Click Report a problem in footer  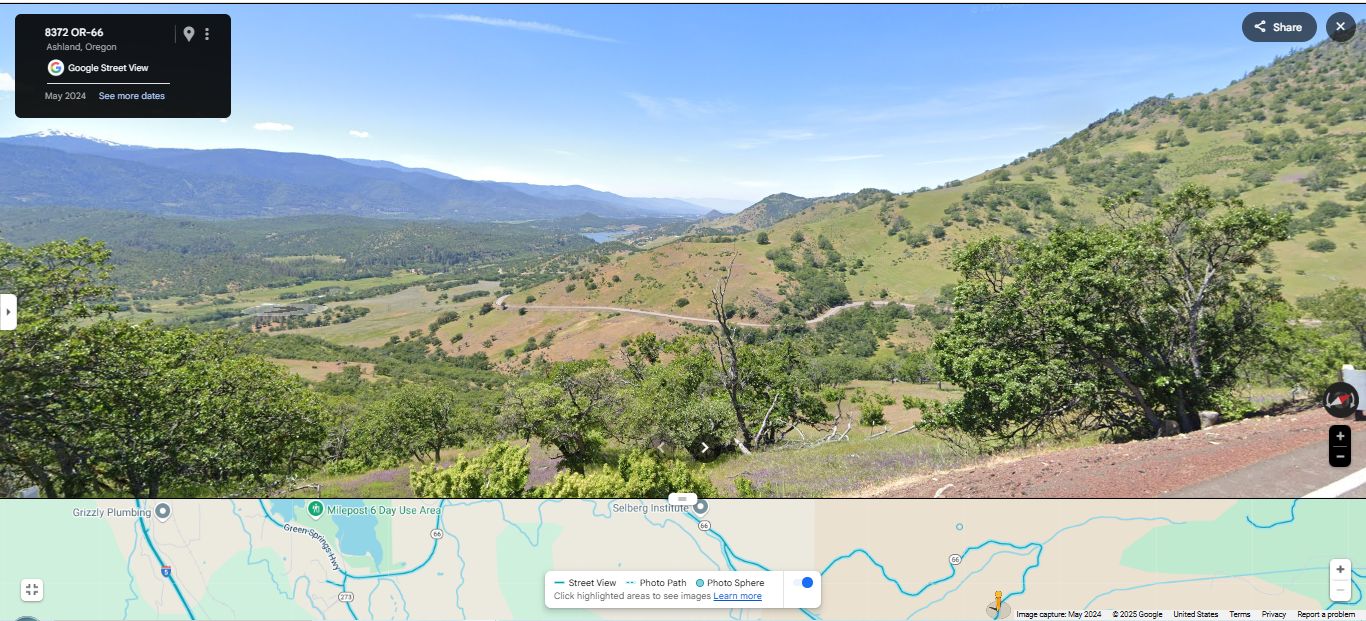click(x=1326, y=614)
